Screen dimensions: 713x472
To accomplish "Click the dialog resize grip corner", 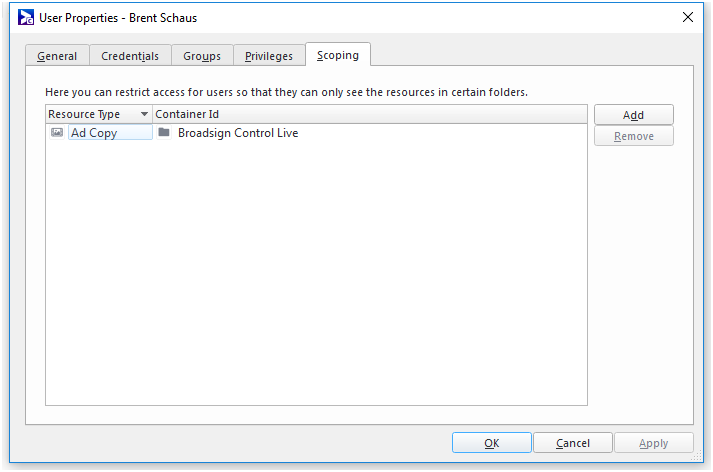I will coord(698,457).
